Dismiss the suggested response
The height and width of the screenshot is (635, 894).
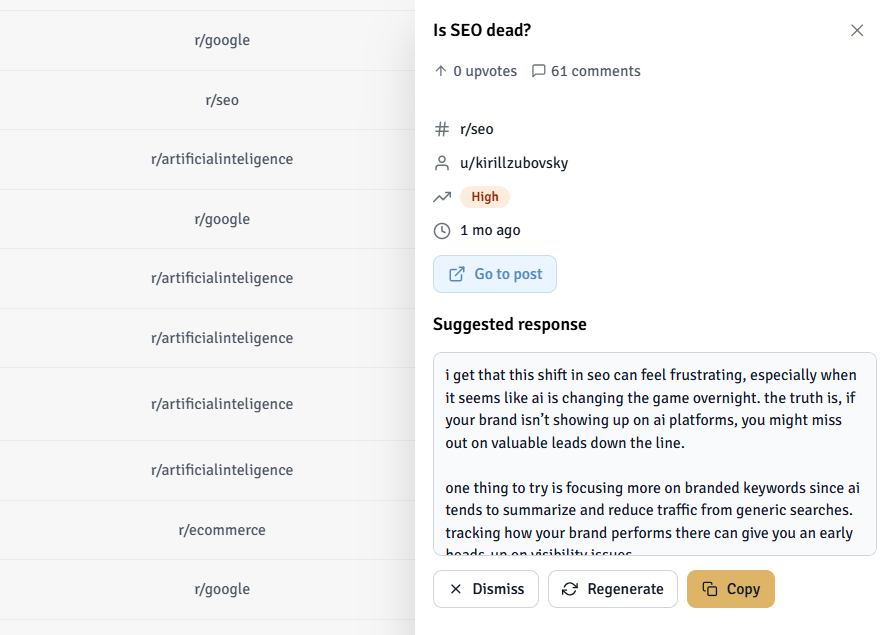486,589
